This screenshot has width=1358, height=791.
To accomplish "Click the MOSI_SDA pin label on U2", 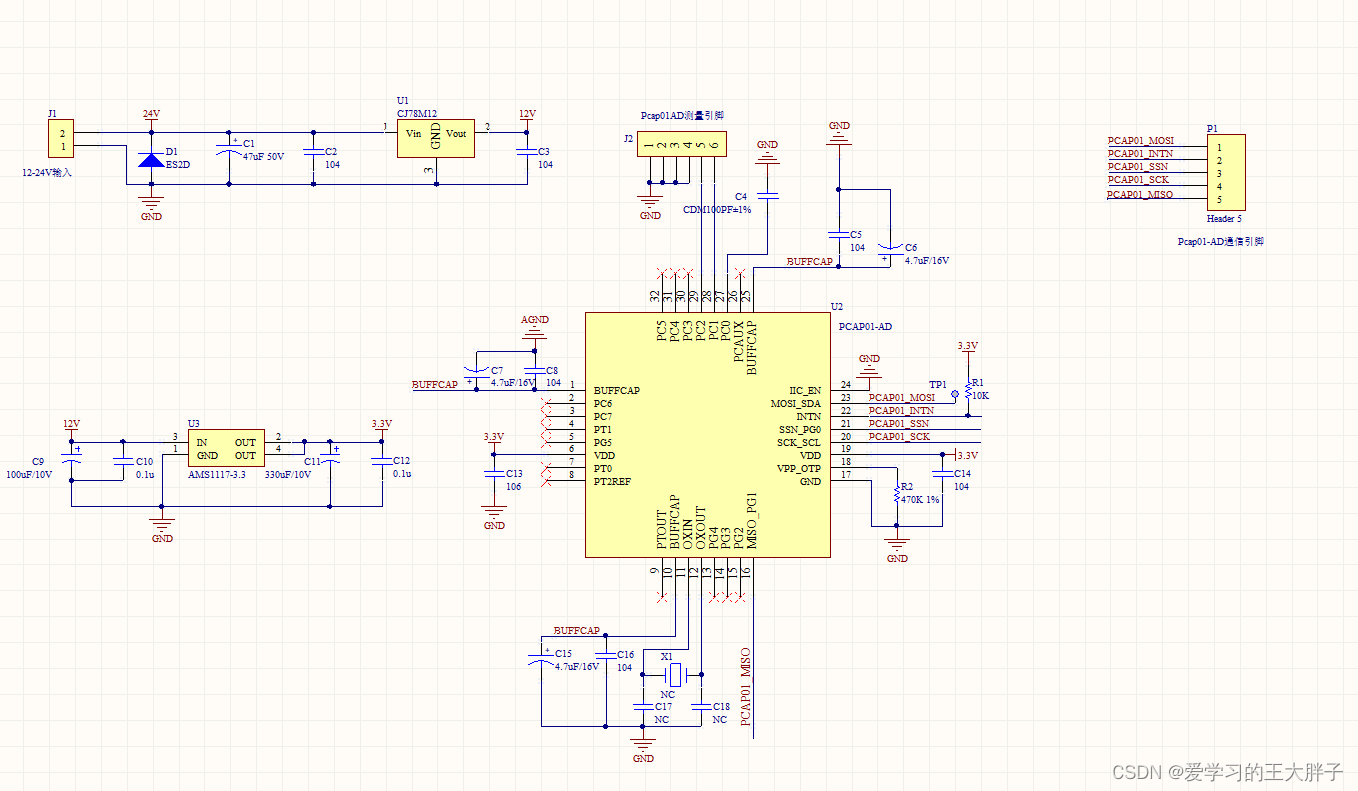I will pyautogui.click(x=796, y=404).
